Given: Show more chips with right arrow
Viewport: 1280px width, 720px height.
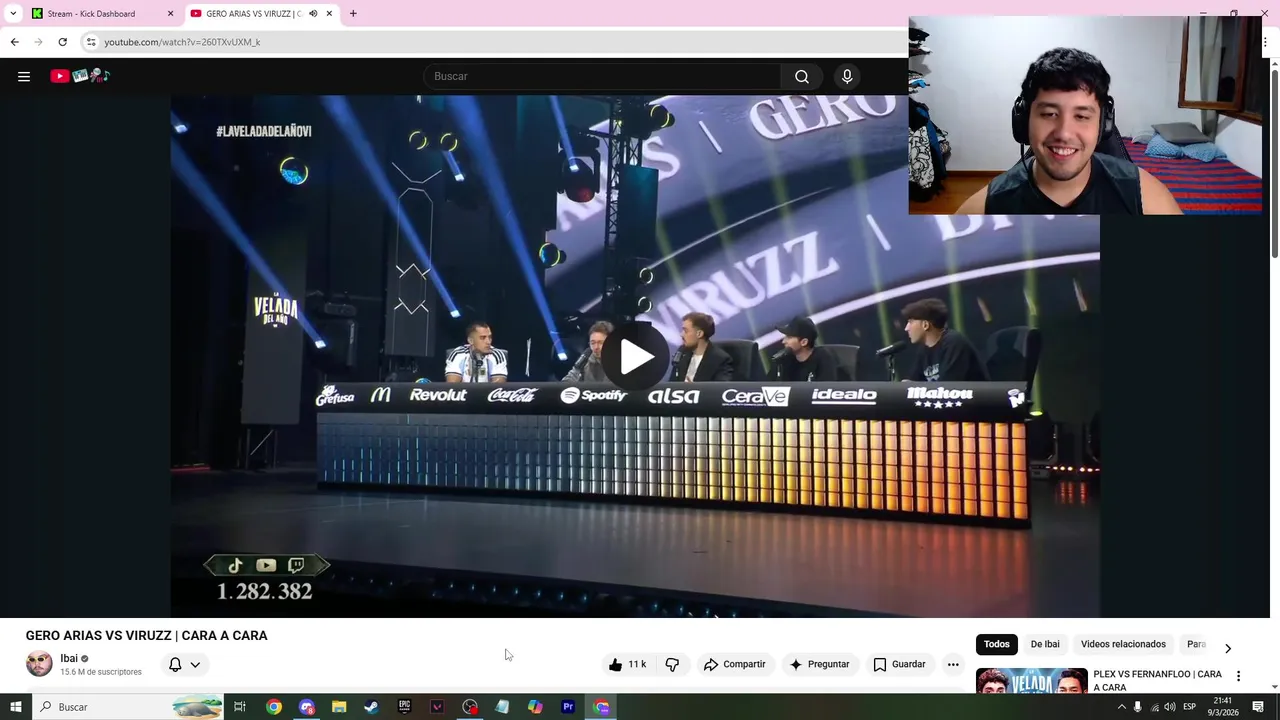Looking at the screenshot, I should pyautogui.click(x=1228, y=648).
